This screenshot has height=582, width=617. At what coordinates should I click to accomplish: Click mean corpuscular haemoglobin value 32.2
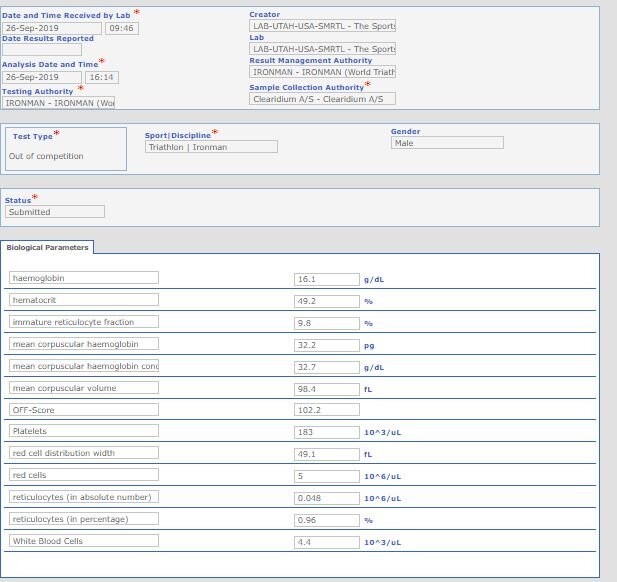(327, 346)
